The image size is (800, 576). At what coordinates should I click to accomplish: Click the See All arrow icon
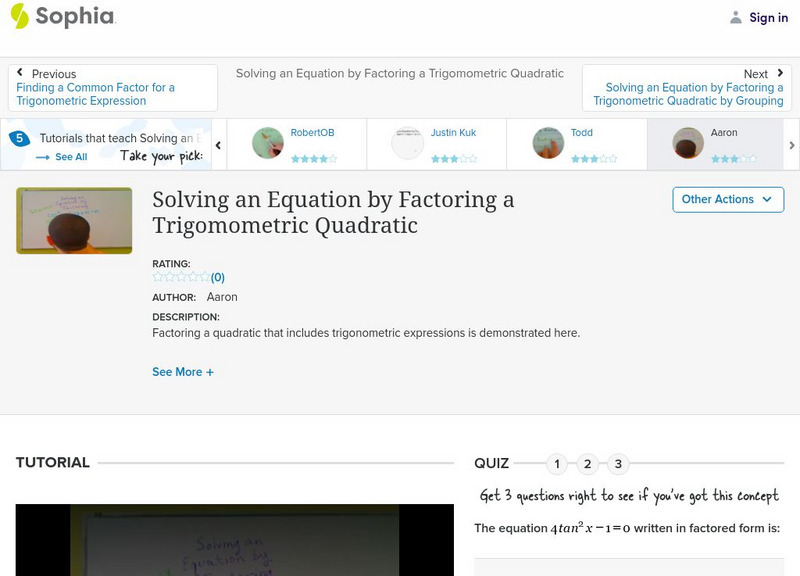tap(40, 155)
